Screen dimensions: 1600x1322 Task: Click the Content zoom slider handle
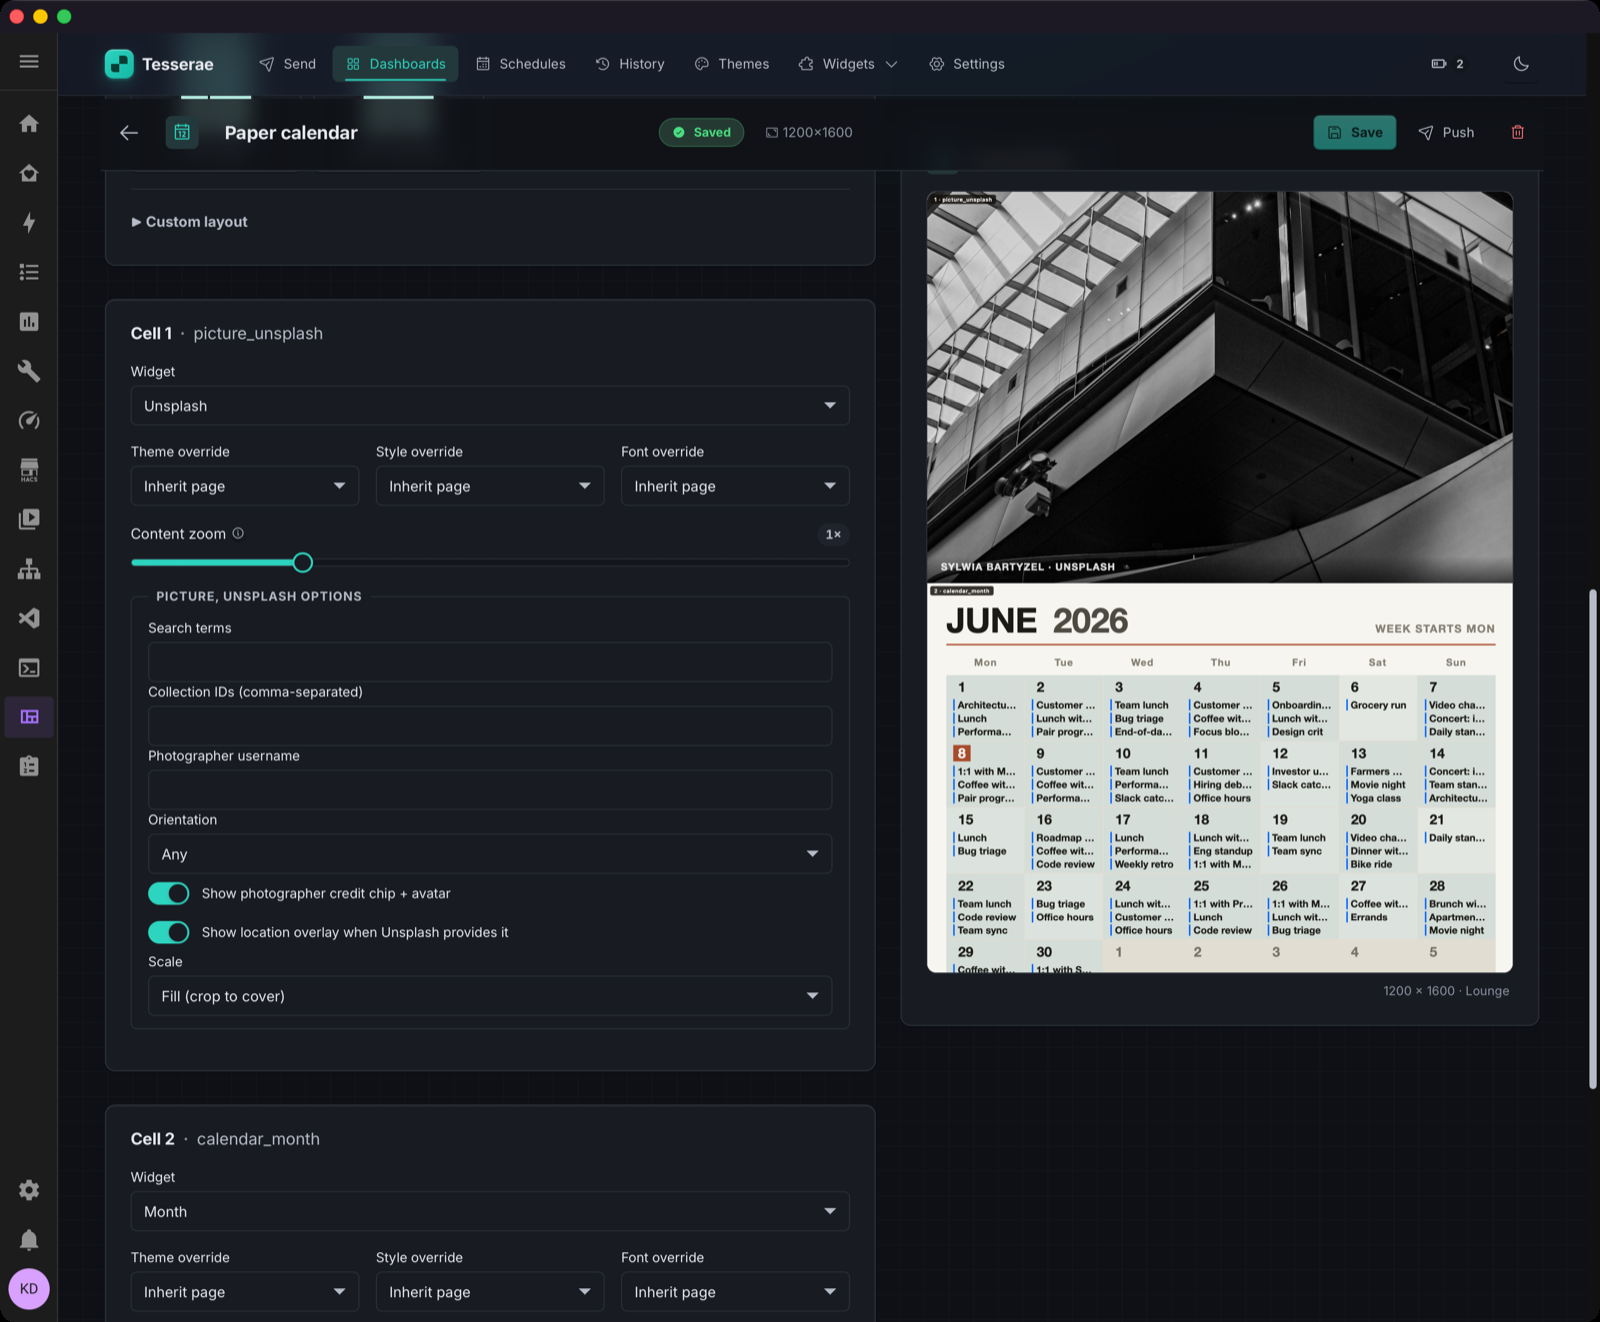point(303,563)
